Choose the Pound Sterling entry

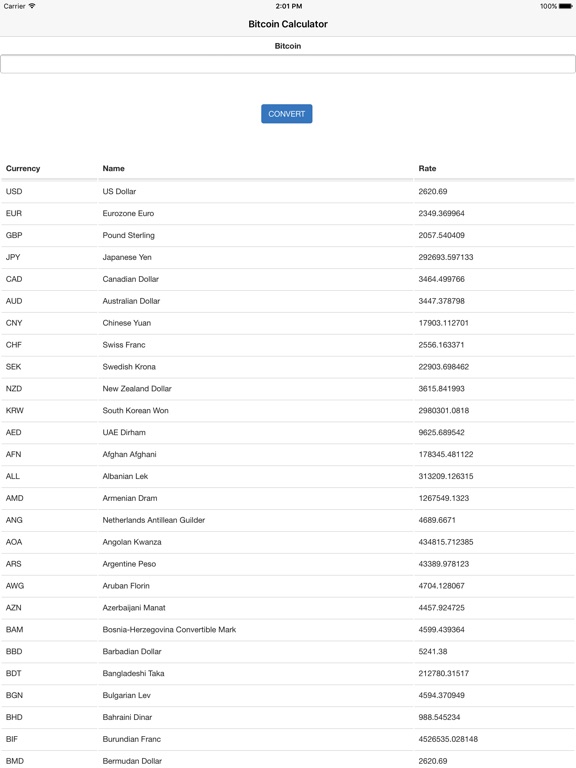[288, 235]
